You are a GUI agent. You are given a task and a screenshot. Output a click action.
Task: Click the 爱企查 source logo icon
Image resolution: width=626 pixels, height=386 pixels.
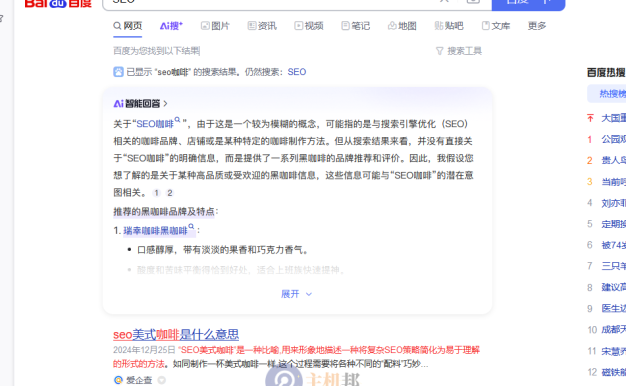tap(118, 380)
